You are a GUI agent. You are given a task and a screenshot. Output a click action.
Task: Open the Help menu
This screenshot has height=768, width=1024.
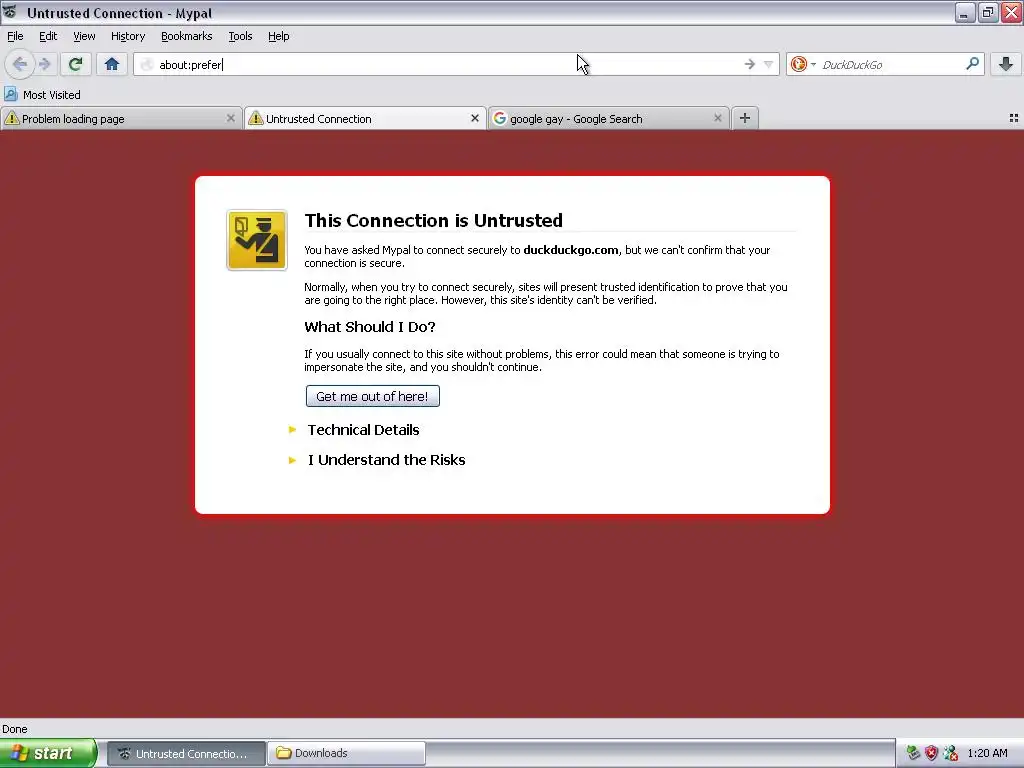(x=278, y=36)
